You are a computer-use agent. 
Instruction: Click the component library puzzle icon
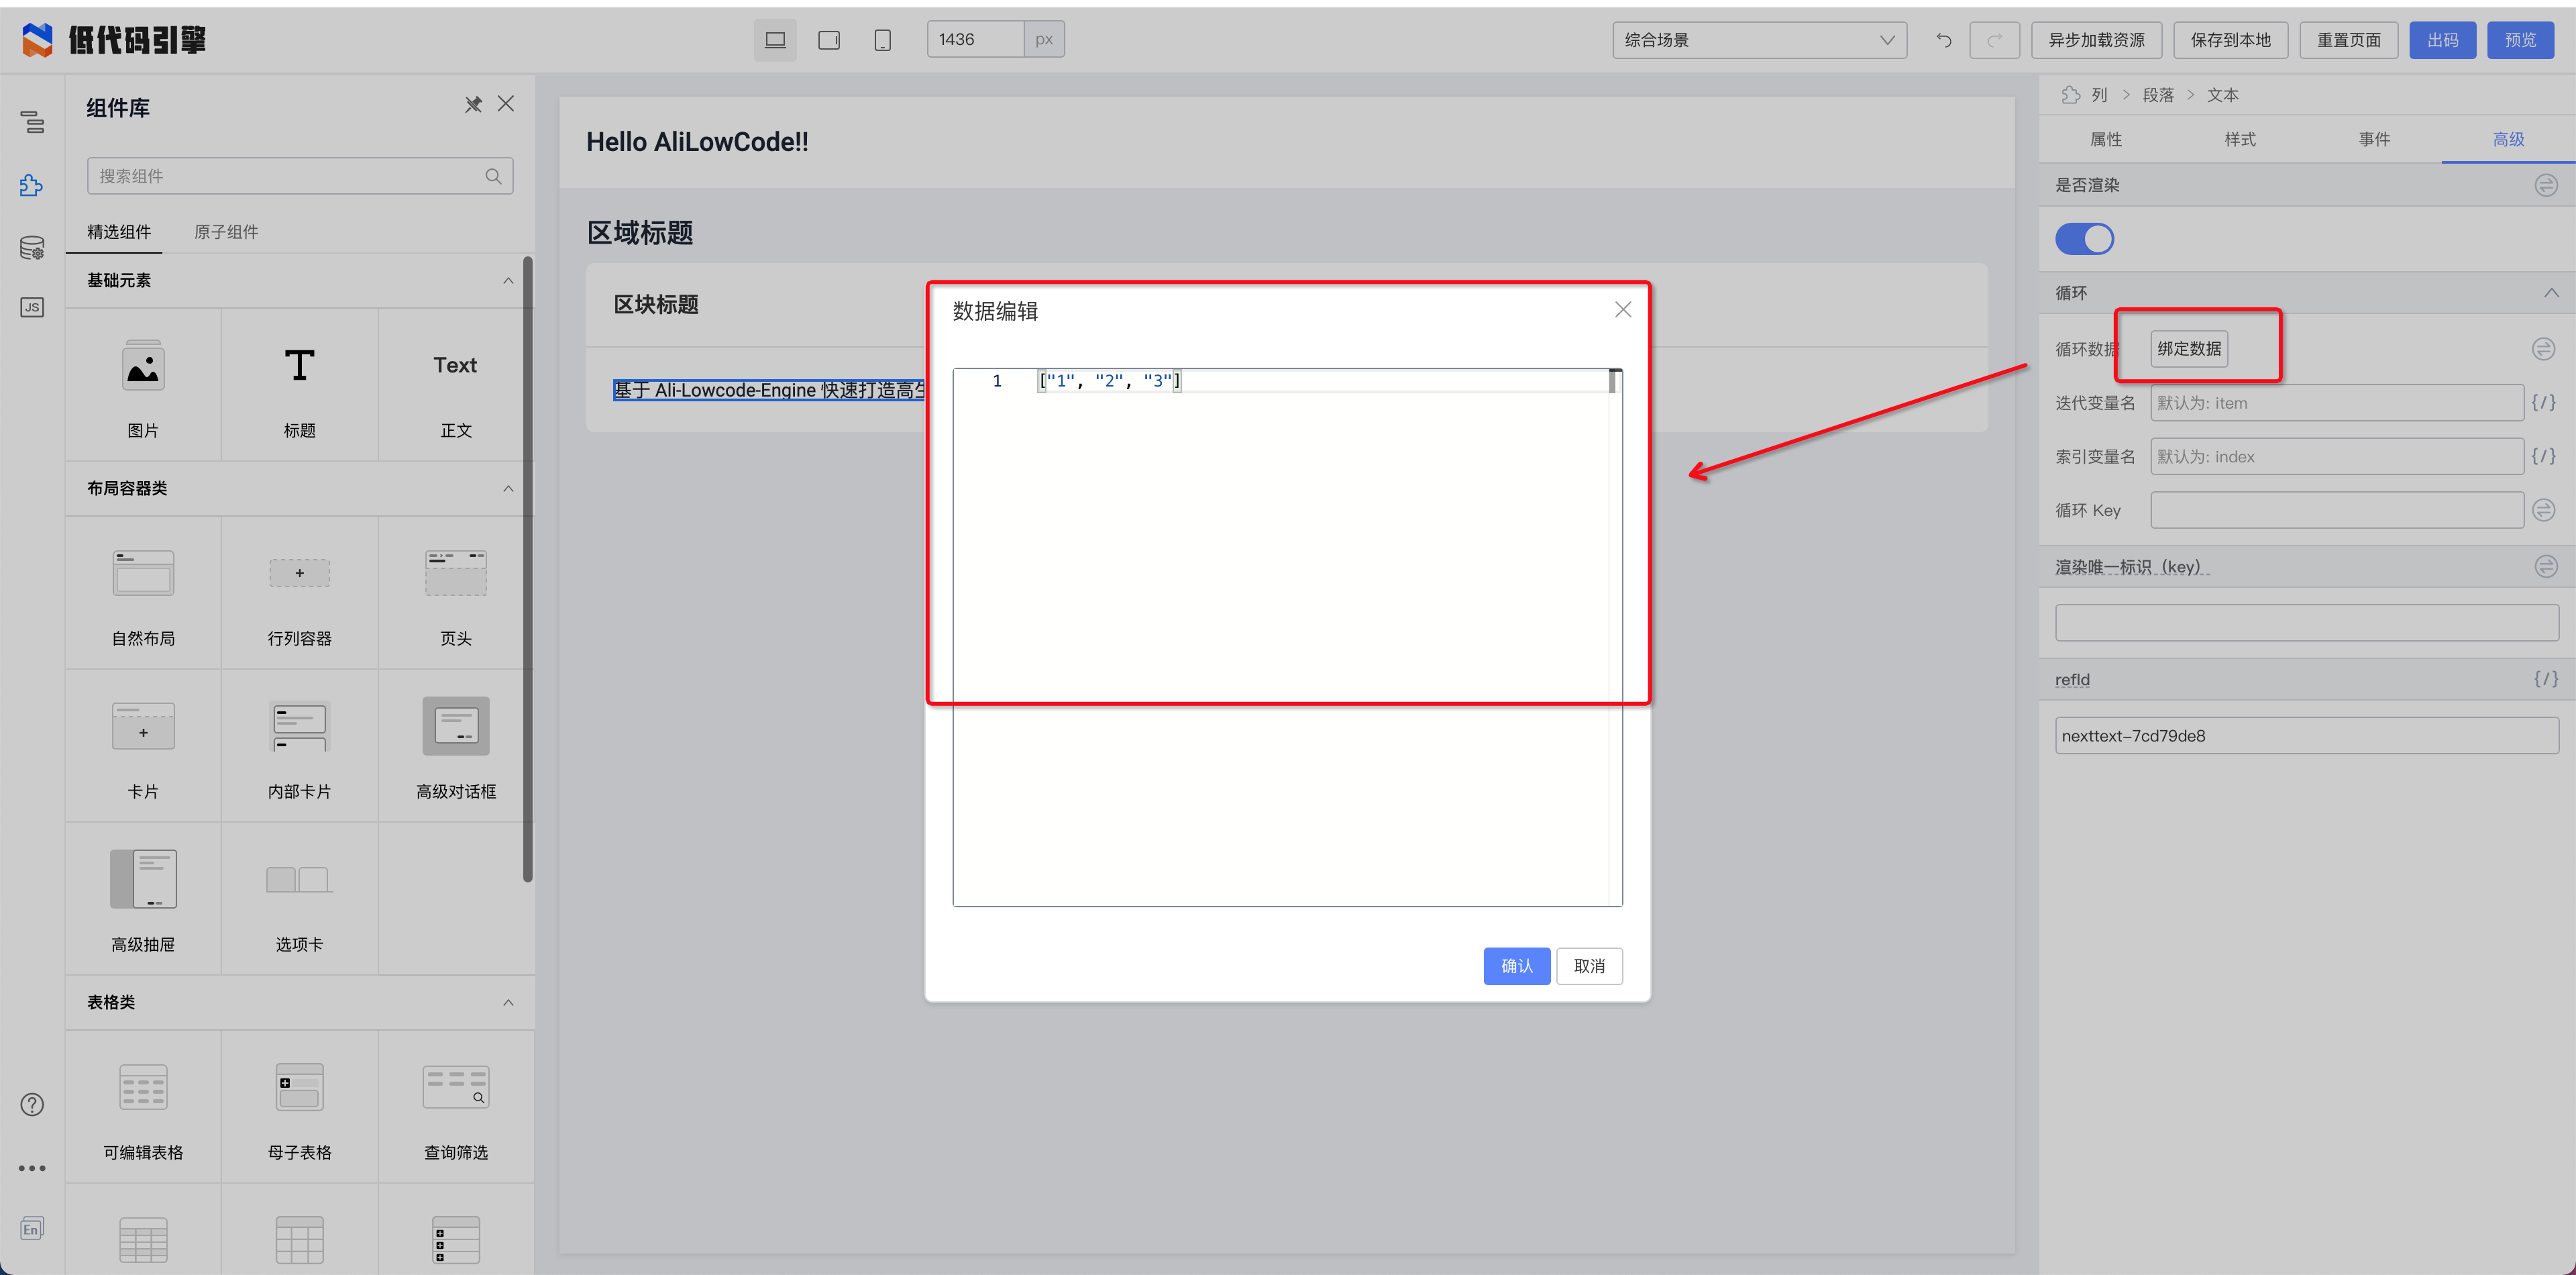(32, 185)
